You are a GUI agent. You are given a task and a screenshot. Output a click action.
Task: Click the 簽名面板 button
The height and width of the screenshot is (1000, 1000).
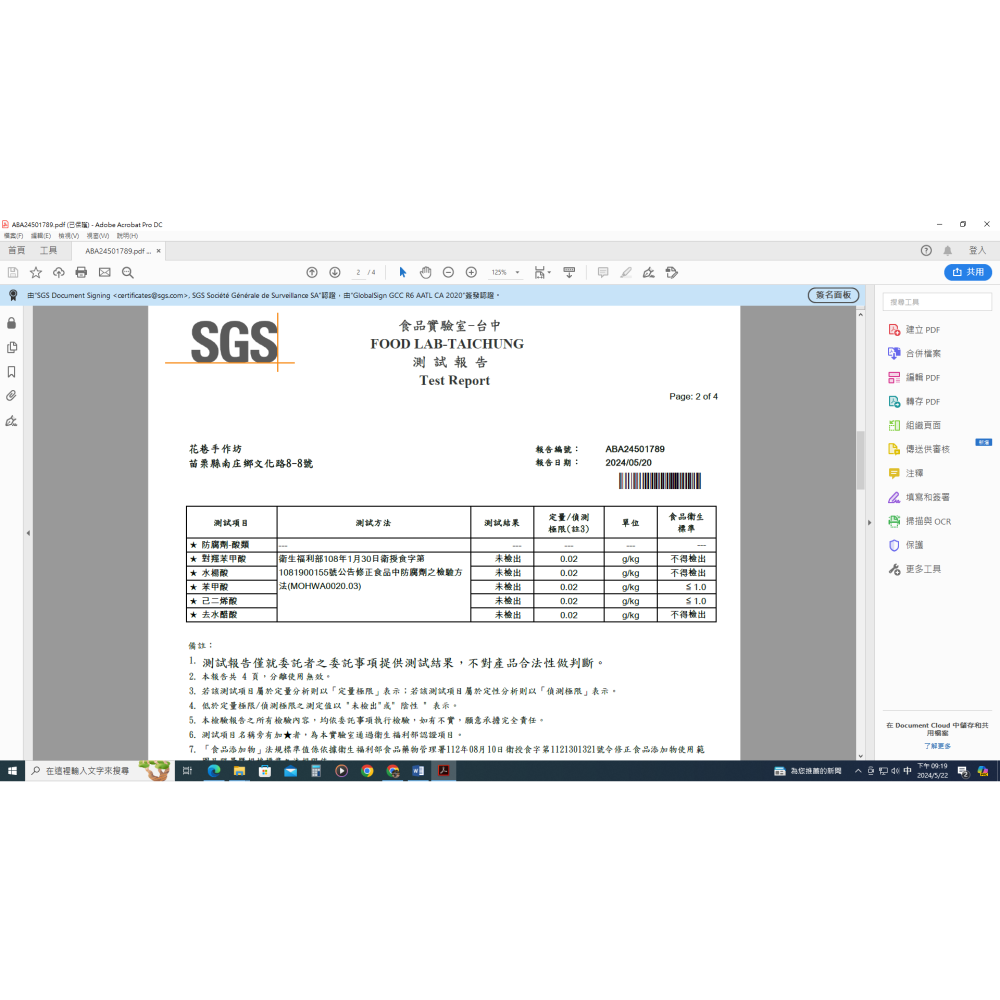[833, 295]
